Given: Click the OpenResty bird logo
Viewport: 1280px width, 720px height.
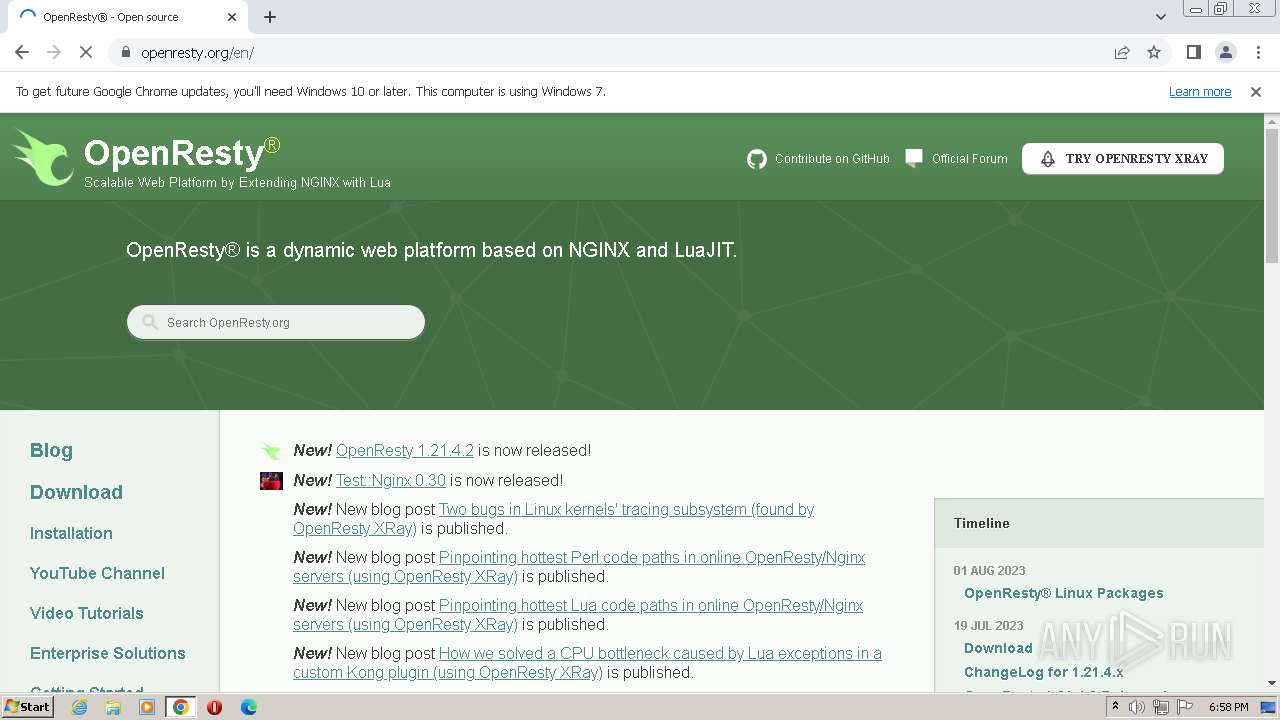Looking at the screenshot, I should click(x=42, y=158).
